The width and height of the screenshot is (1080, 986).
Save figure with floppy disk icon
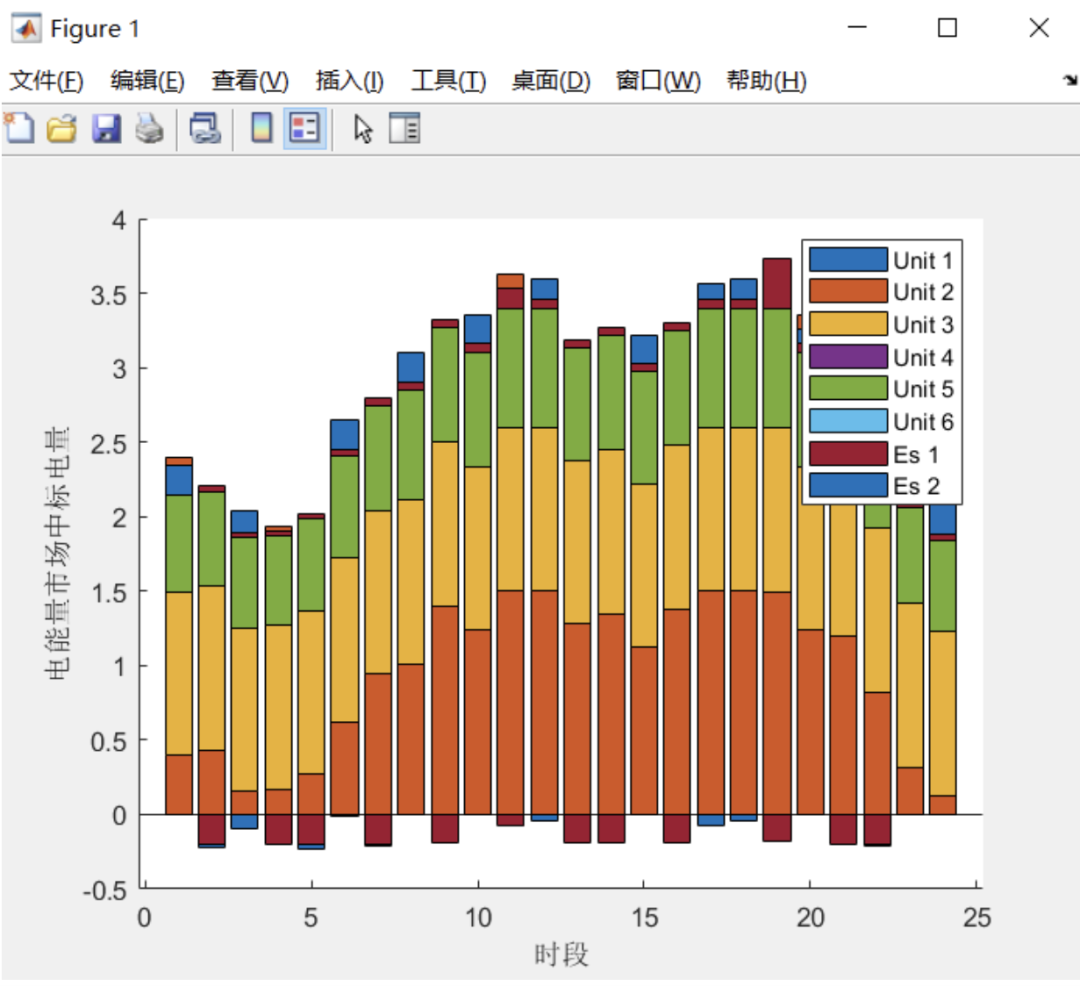point(106,128)
